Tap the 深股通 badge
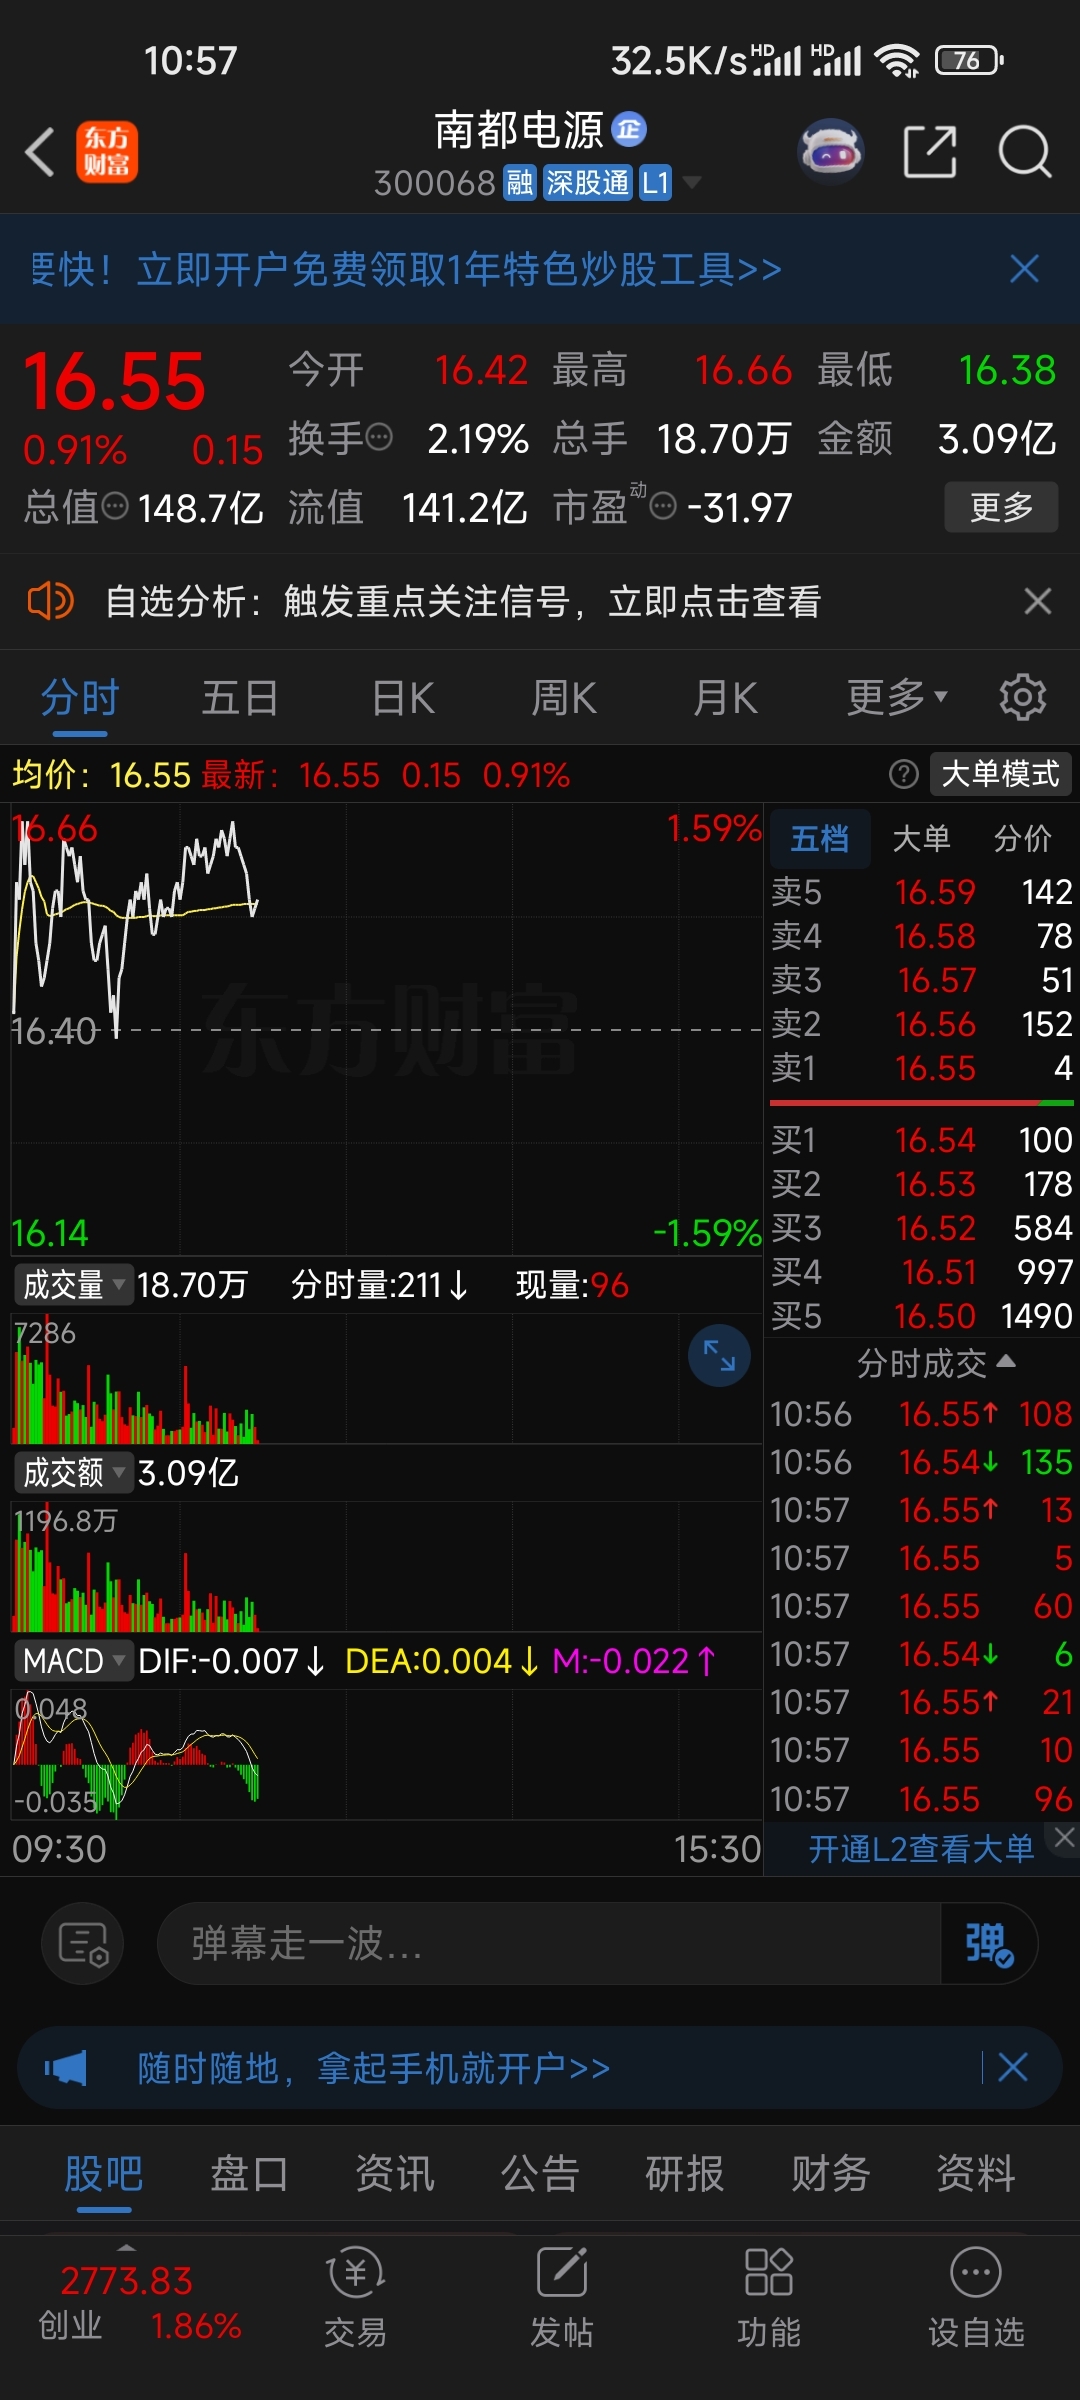The height and width of the screenshot is (2400, 1080). click(x=588, y=183)
